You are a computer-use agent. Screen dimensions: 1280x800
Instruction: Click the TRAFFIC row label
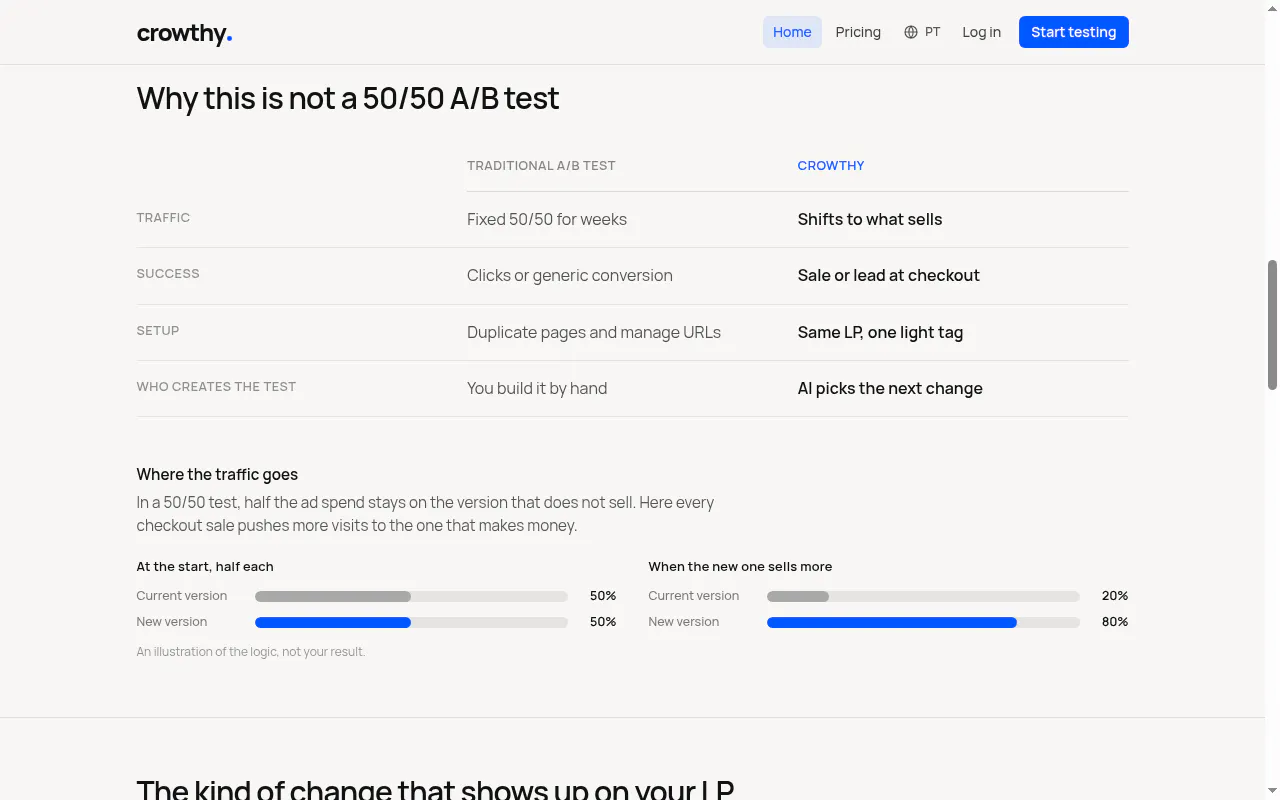[x=163, y=218]
